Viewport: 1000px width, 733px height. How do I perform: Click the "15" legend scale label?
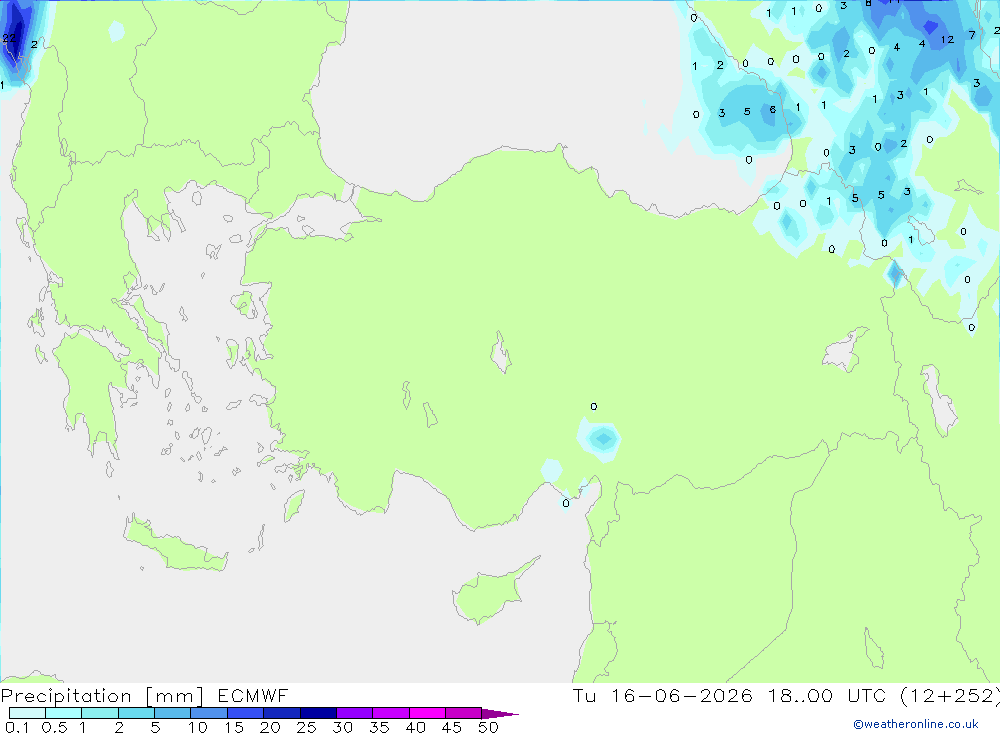234,727
